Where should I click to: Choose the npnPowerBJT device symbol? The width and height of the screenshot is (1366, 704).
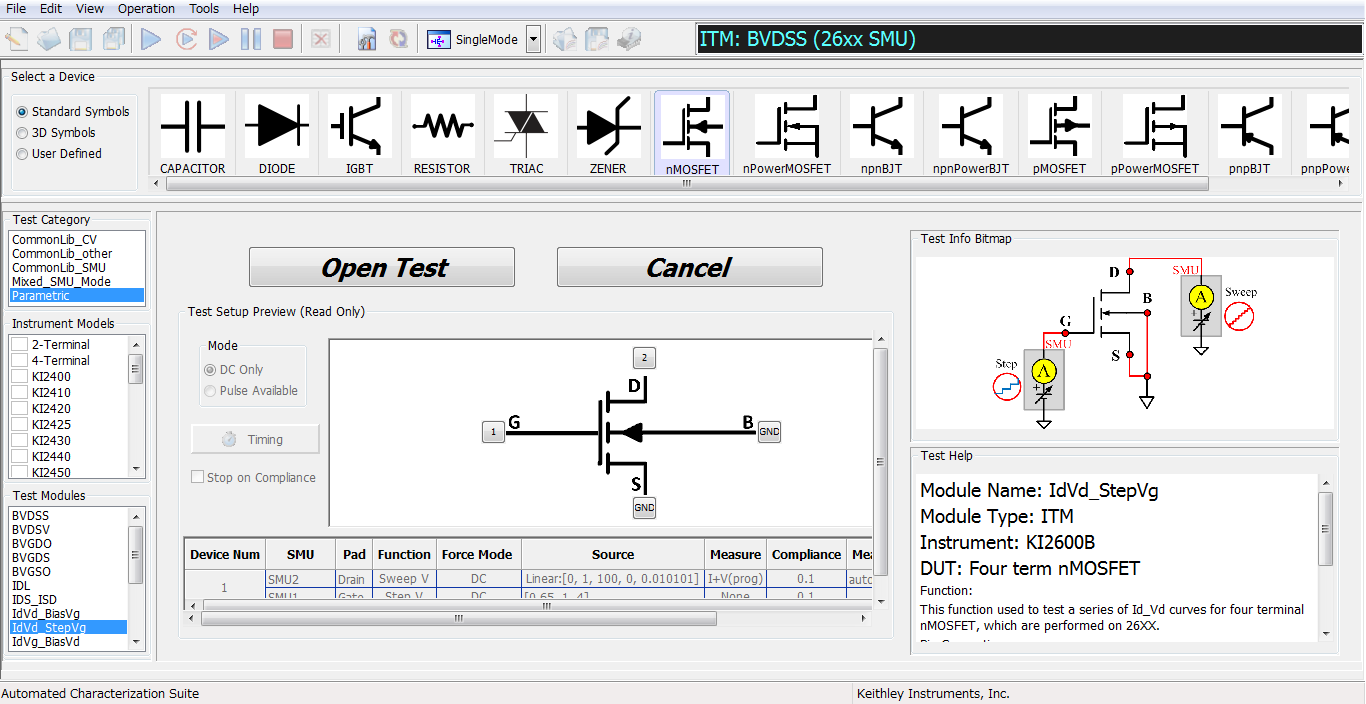click(971, 134)
